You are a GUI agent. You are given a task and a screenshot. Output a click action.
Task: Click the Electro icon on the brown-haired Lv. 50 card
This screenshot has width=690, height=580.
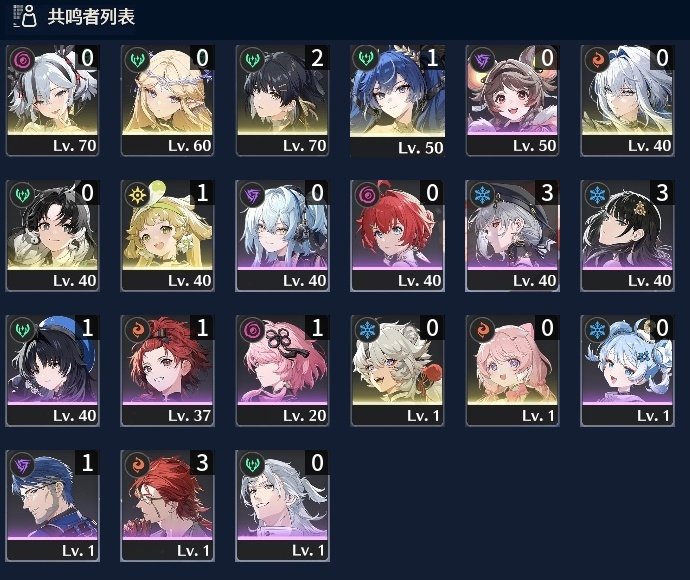[x=482, y=59]
